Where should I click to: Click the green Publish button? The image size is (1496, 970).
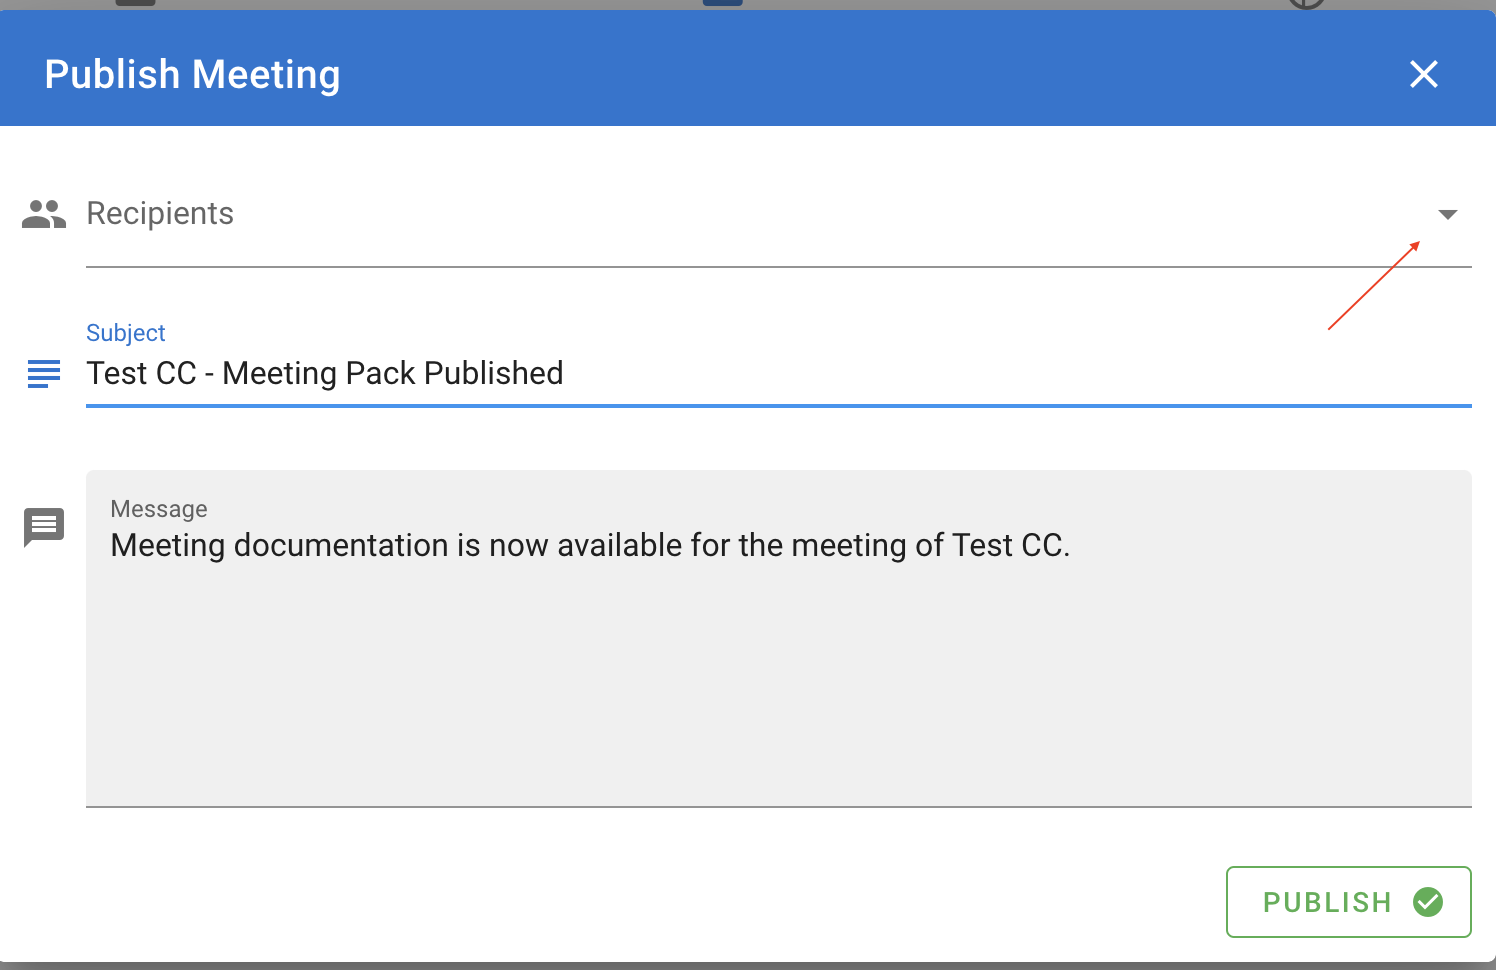click(x=1348, y=902)
